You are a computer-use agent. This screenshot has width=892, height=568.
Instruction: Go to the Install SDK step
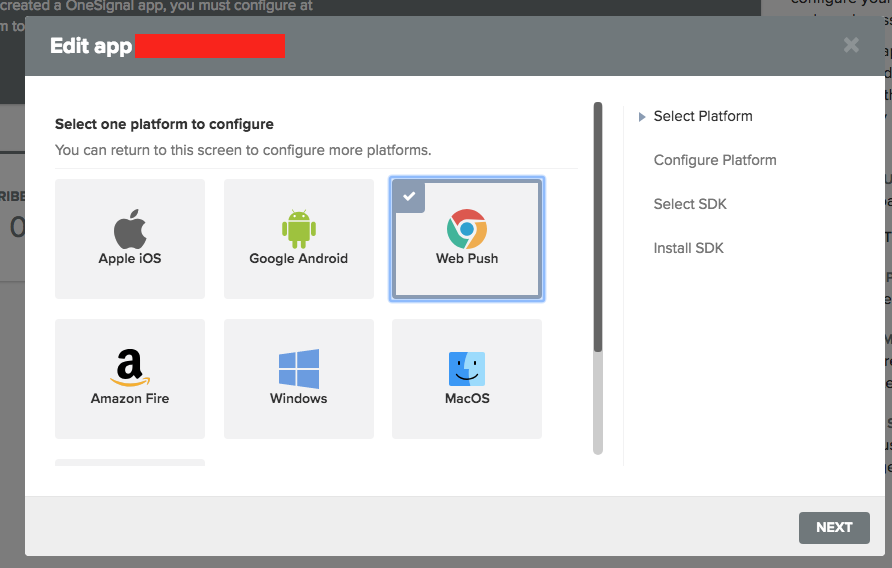tap(688, 248)
